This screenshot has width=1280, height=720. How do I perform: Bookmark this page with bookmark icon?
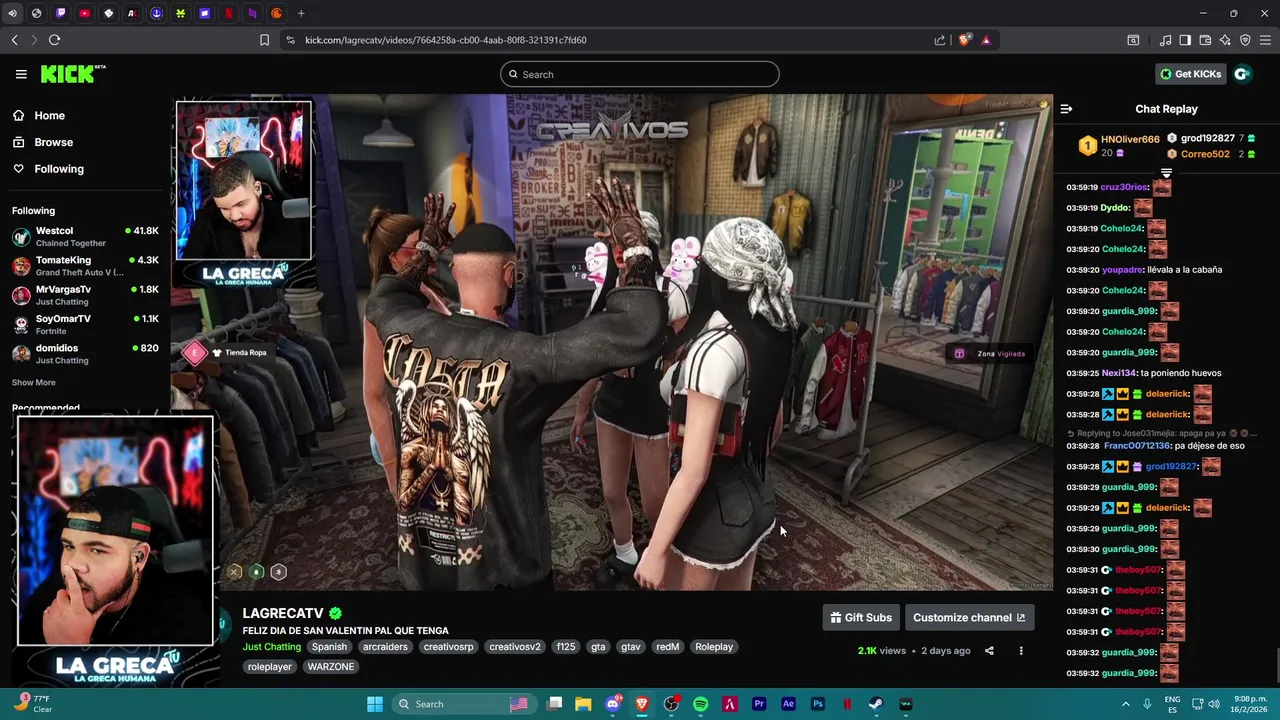pyautogui.click(x=264, y=40)
